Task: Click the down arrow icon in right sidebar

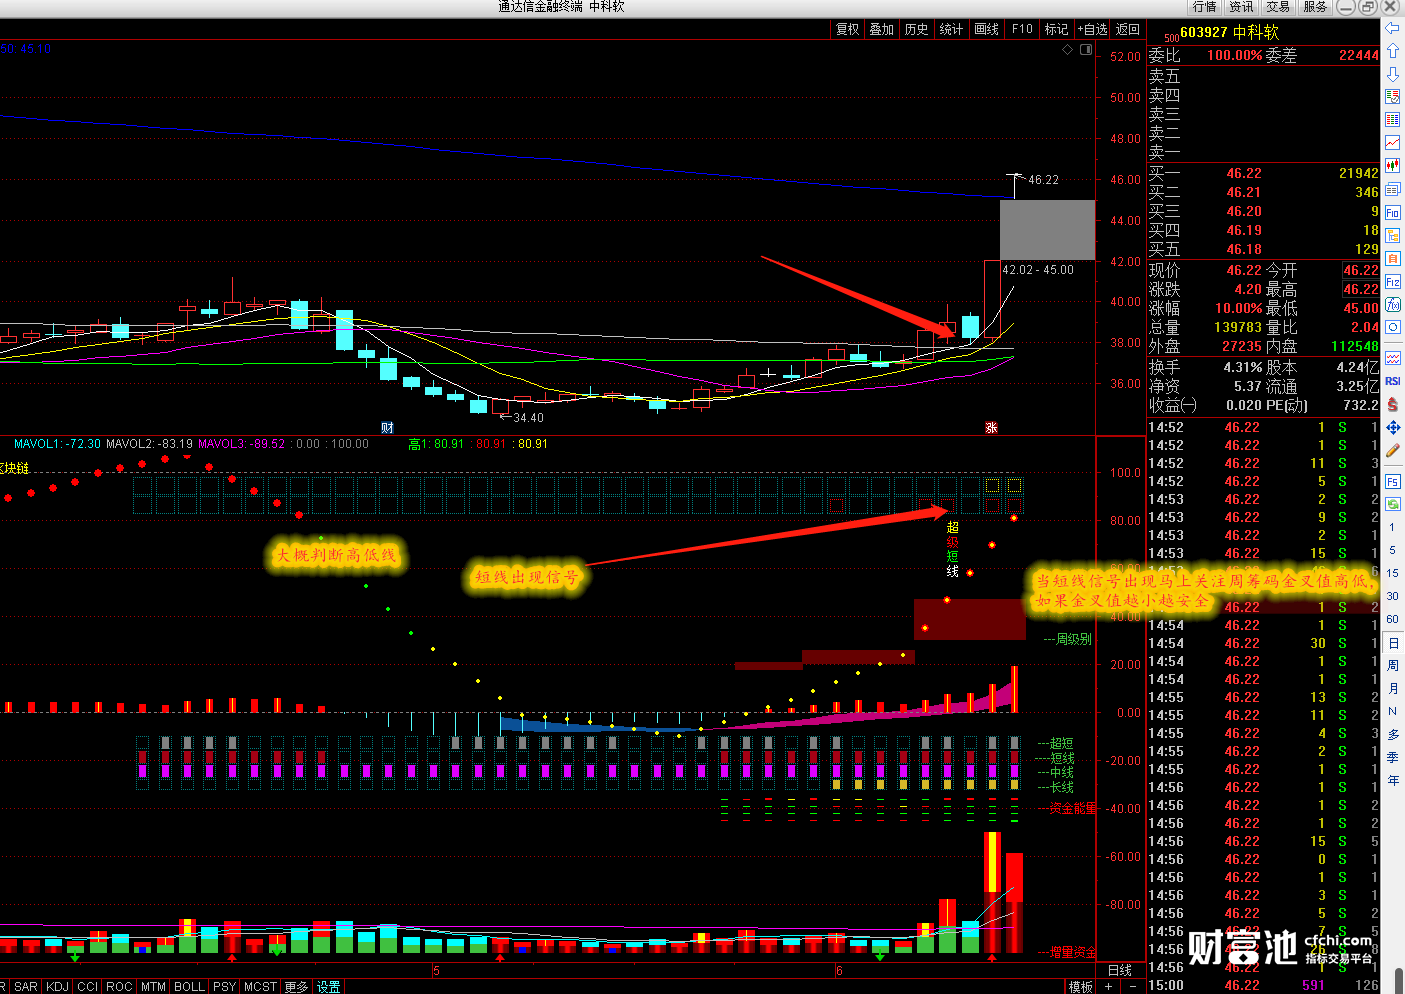Action: coord(1392,74)
